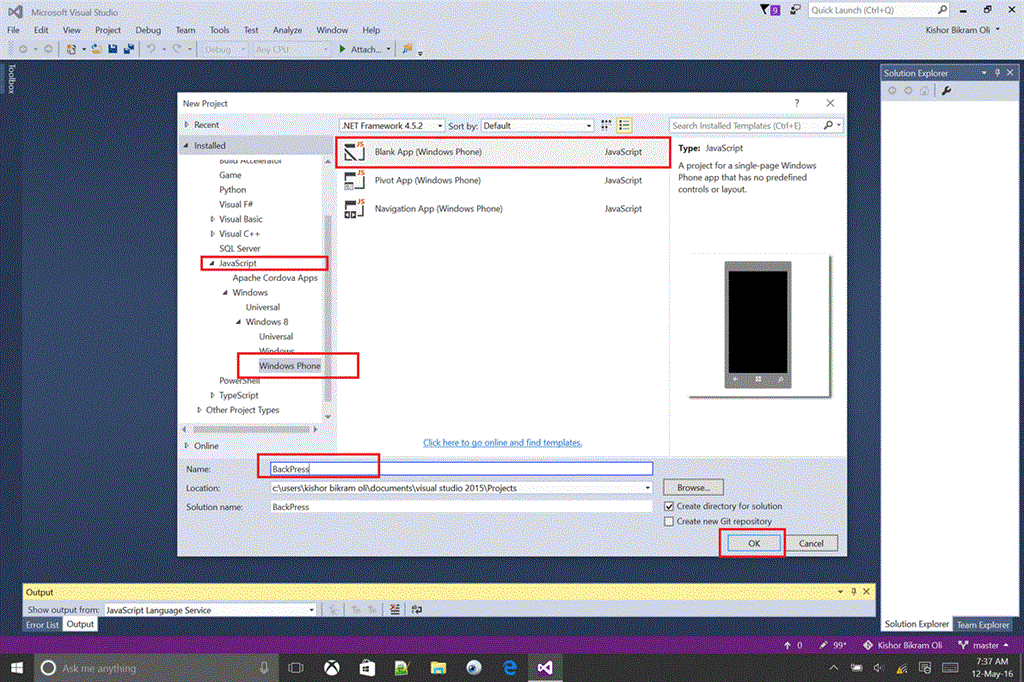
Task: Open Task View on taskbar
Action: (296, 668)
